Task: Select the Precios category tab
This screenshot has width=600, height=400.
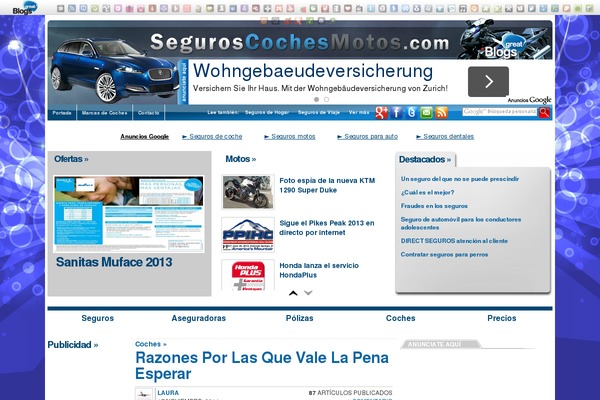Action: [502, 318]
